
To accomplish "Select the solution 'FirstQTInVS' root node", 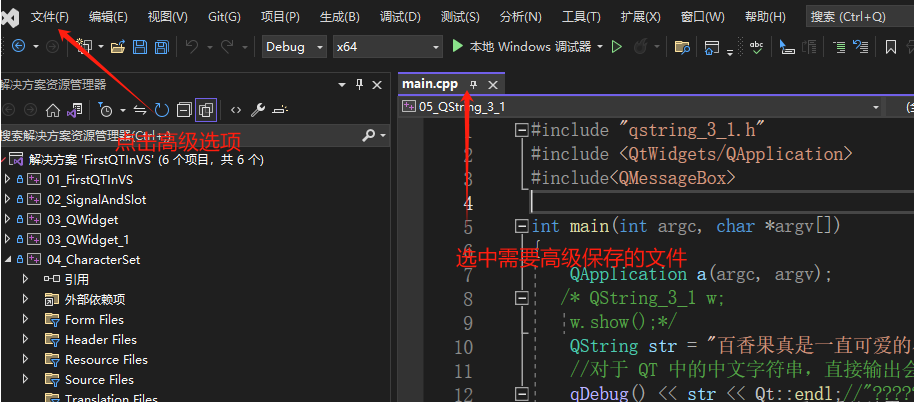I will click(x=146, y=159).
